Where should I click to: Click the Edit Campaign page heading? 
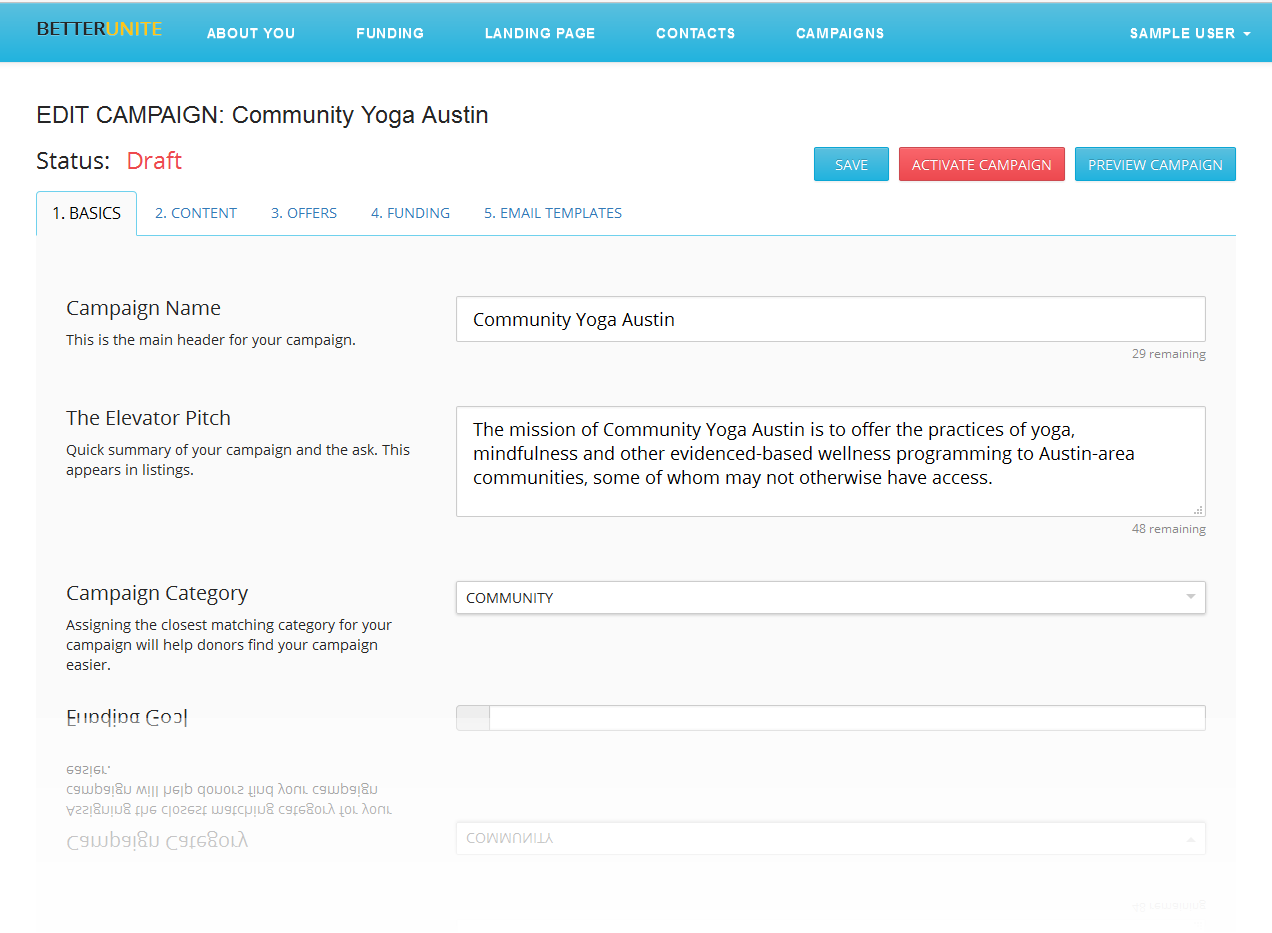click(262, 115)
